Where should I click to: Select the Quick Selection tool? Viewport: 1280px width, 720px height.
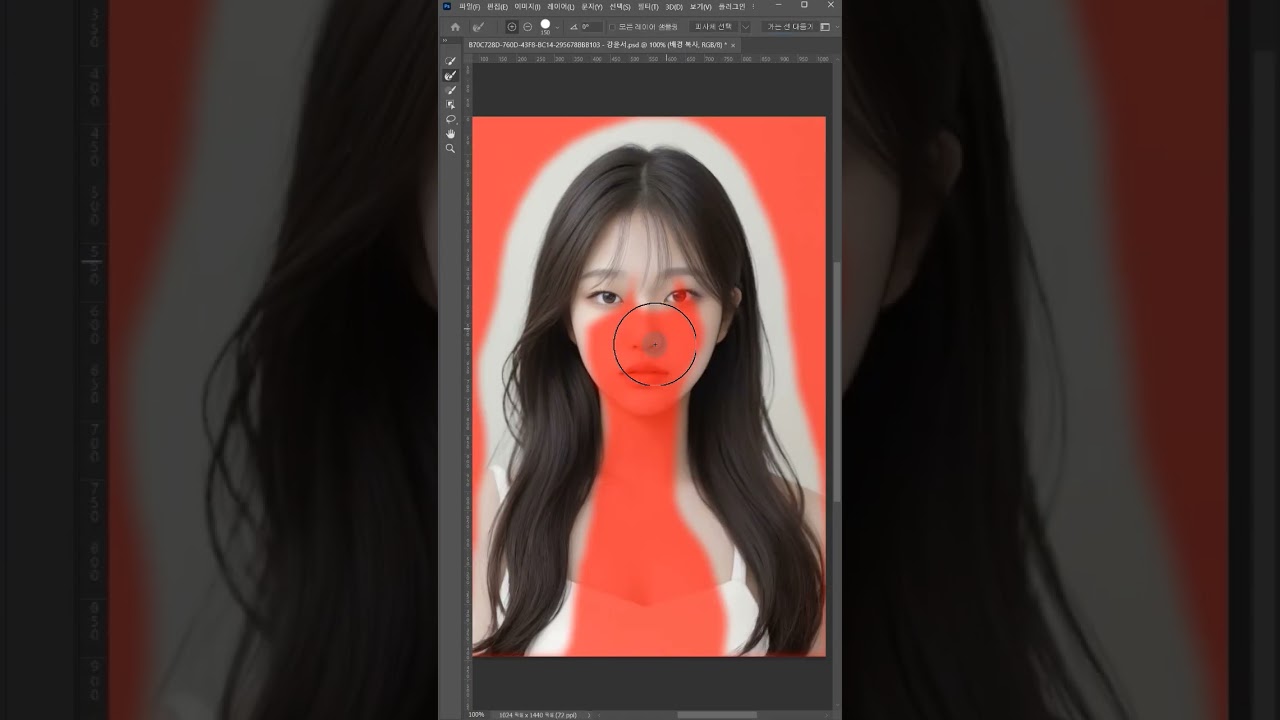pos(450,61)
